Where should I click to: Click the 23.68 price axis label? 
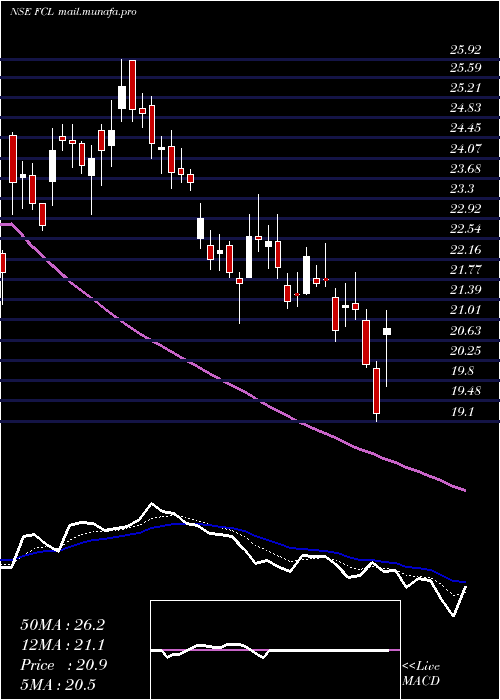point(466,169)
